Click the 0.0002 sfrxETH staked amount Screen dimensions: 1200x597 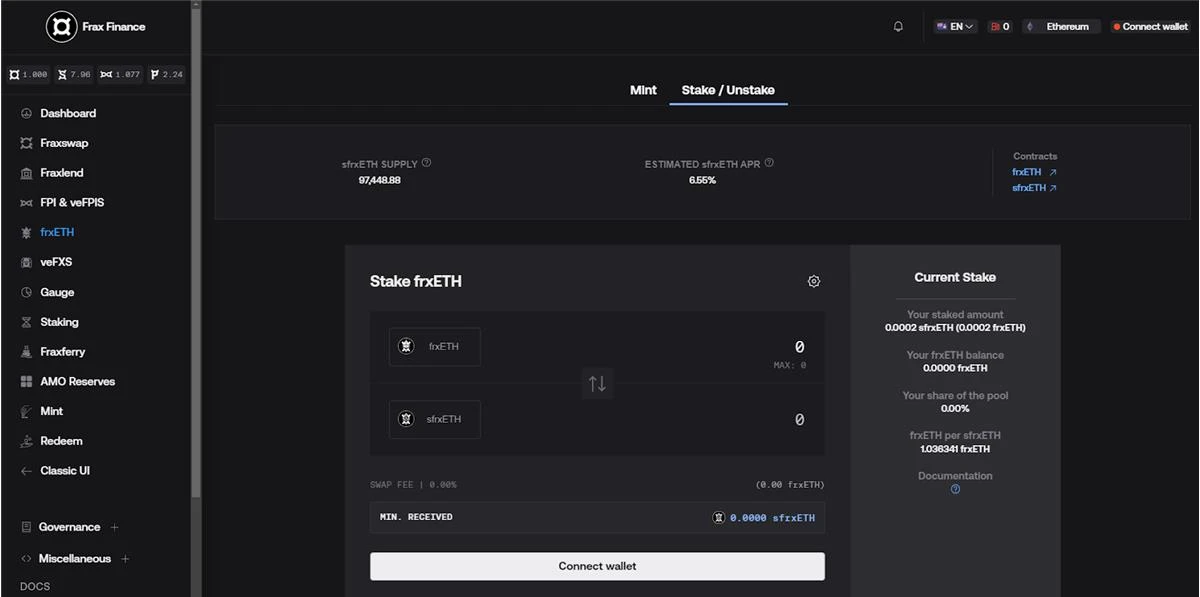[955, 328]
